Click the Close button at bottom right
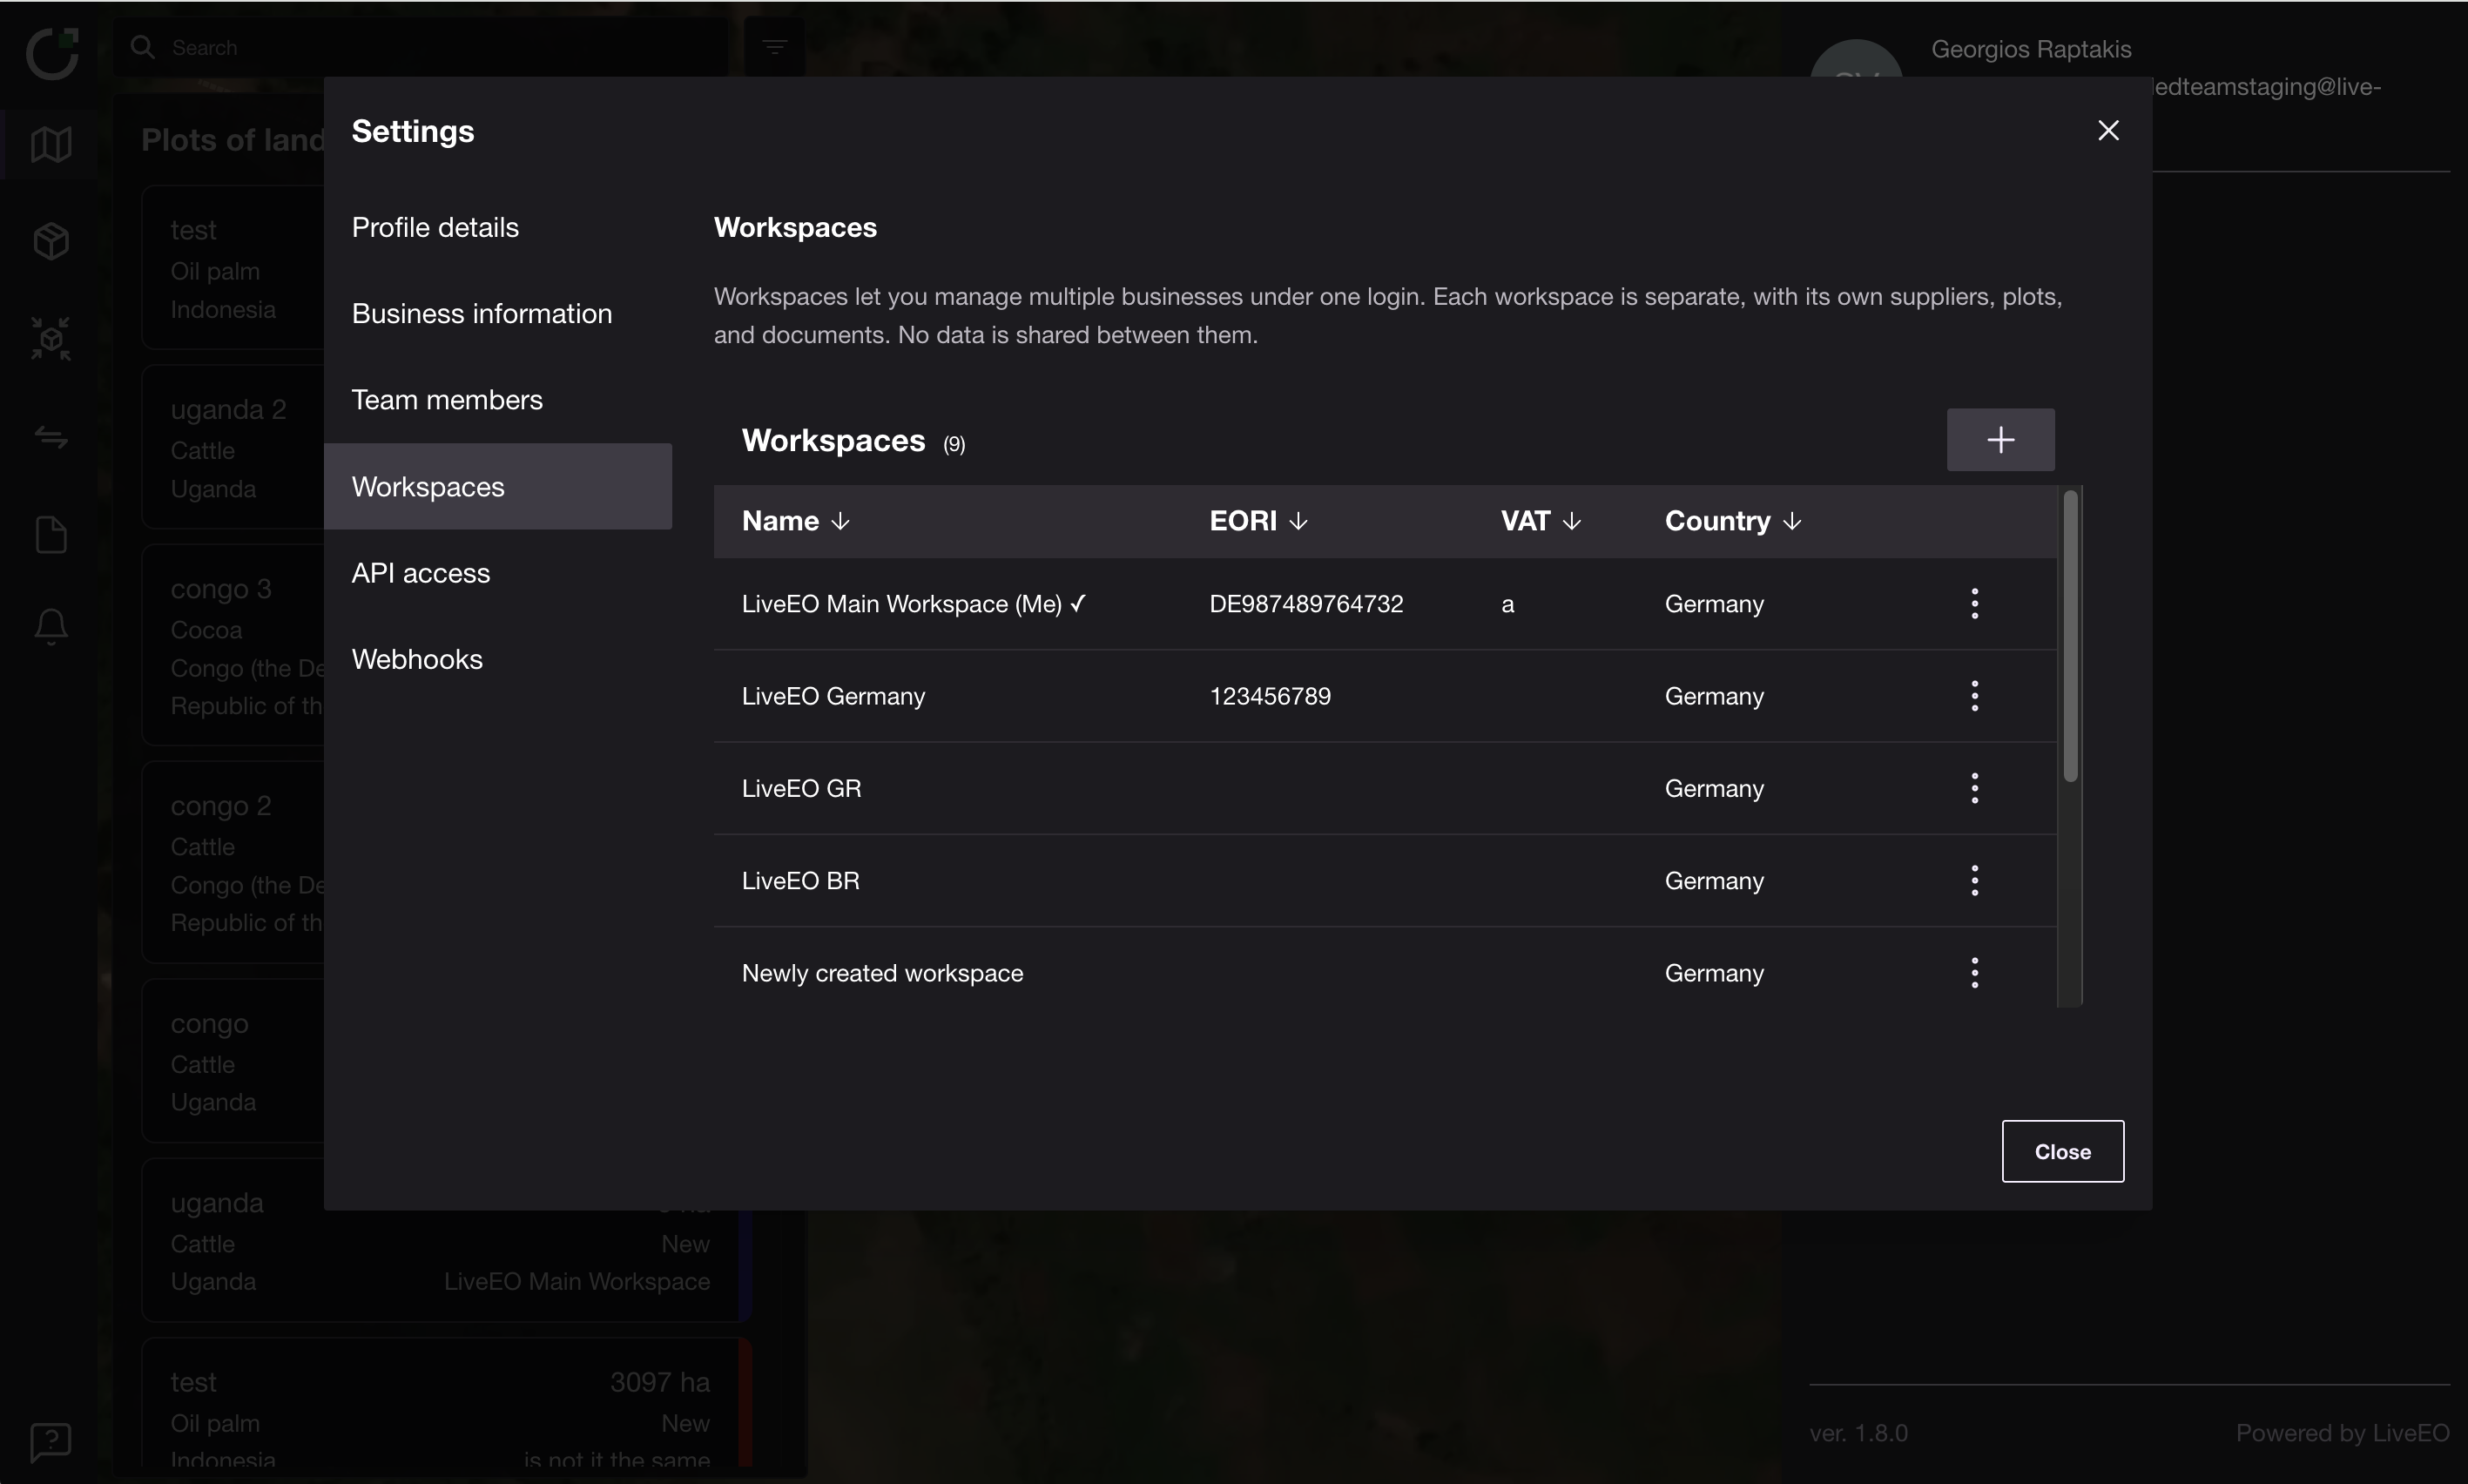 [2062, 1151]
